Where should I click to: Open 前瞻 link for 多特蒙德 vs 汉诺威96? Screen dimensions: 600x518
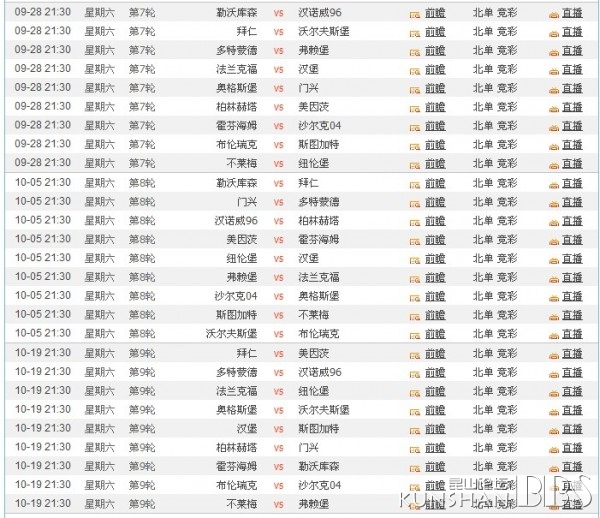tap(435, 372)
